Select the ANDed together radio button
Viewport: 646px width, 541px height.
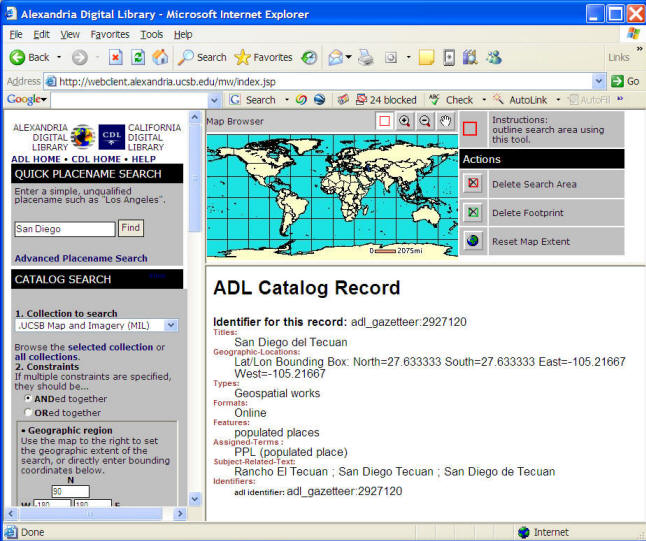[28, 398]
